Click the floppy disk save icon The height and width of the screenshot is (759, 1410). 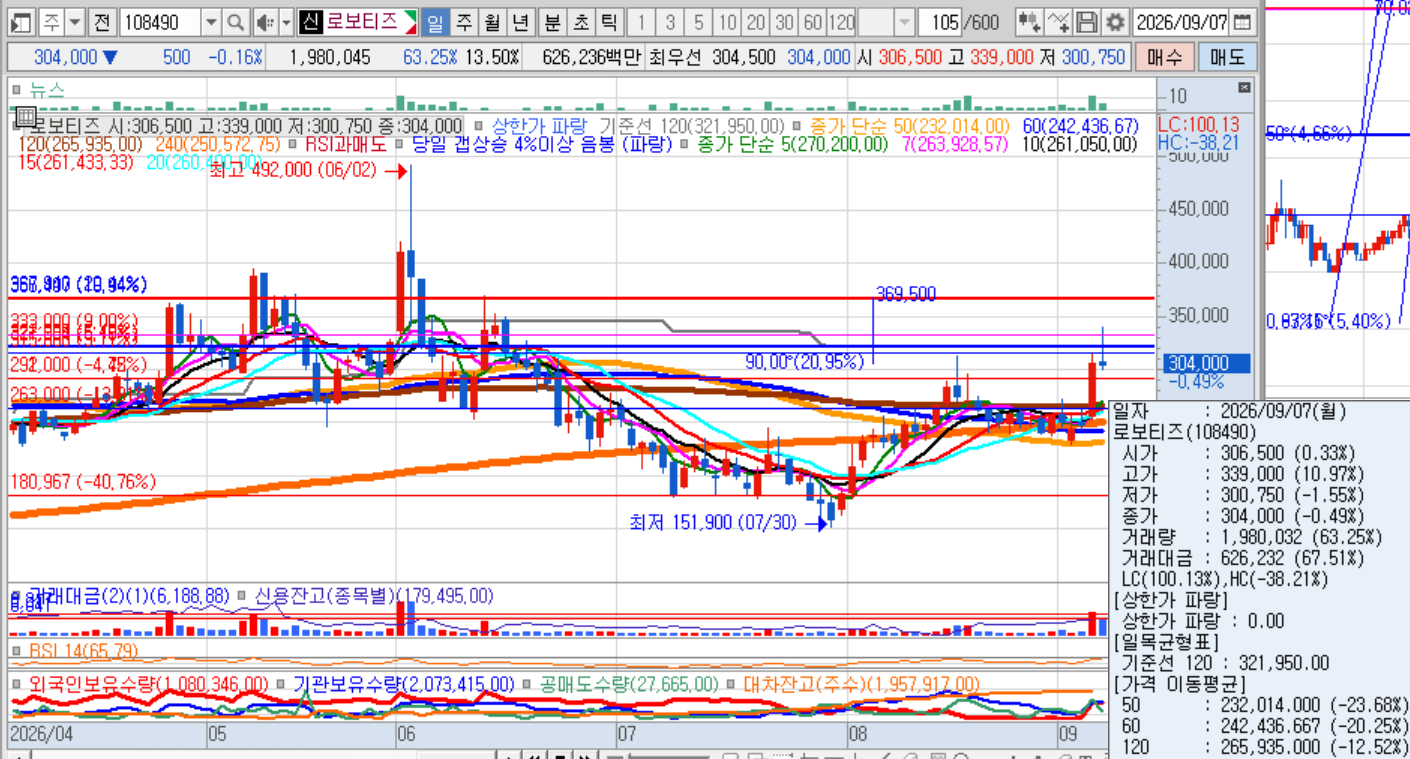1087,22
